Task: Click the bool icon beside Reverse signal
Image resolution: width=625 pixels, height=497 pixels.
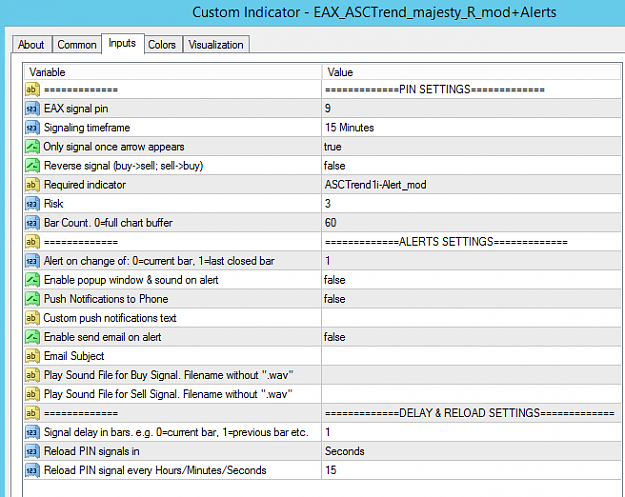Action: pyautogui.click(x=32, y=165)
